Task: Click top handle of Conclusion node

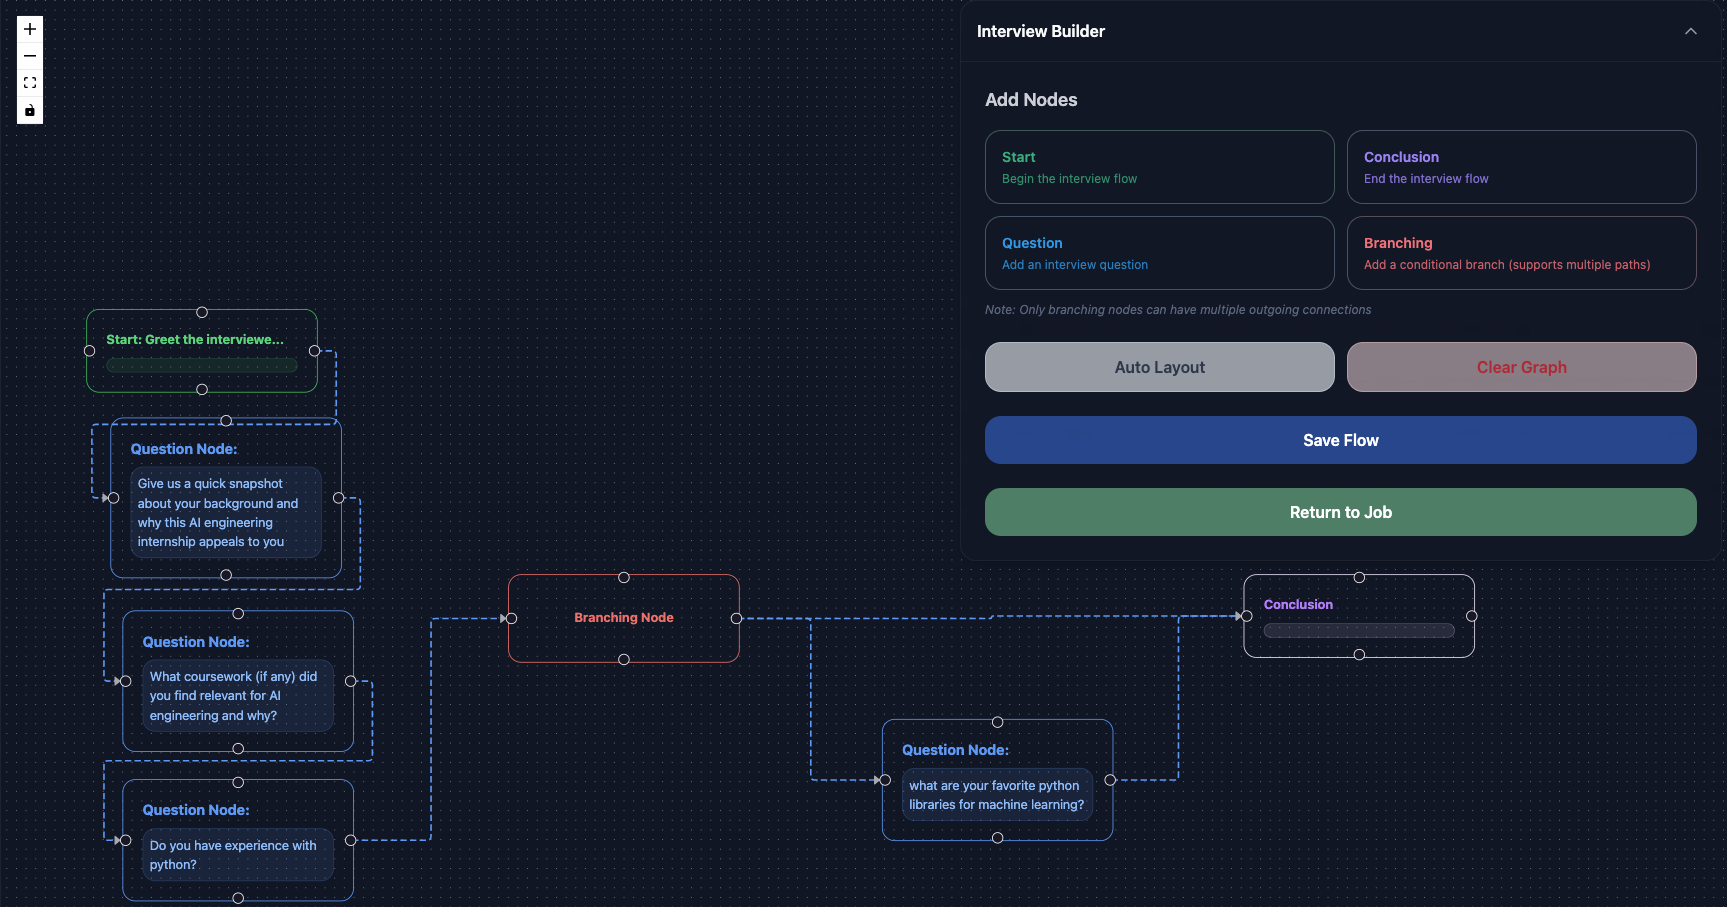Action: click(x=1359, y=577)
